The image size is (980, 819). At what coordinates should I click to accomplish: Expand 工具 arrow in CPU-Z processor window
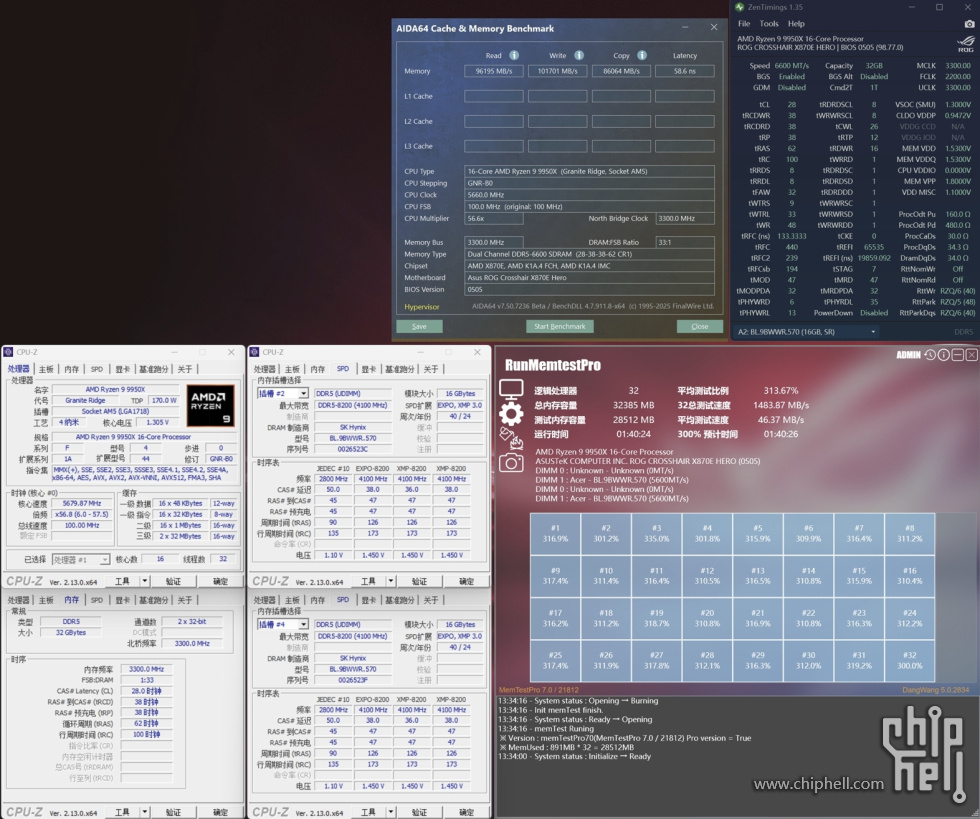144,581
